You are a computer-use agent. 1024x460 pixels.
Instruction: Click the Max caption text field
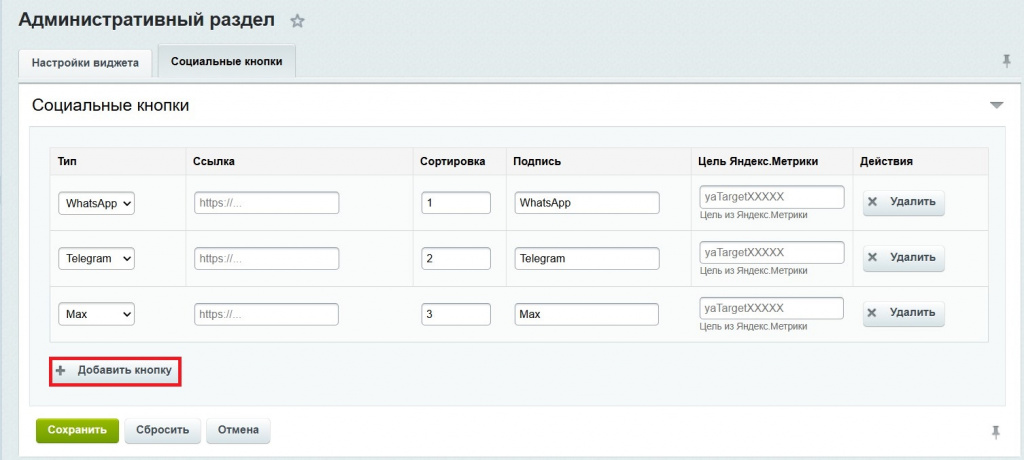coord(586,314)
